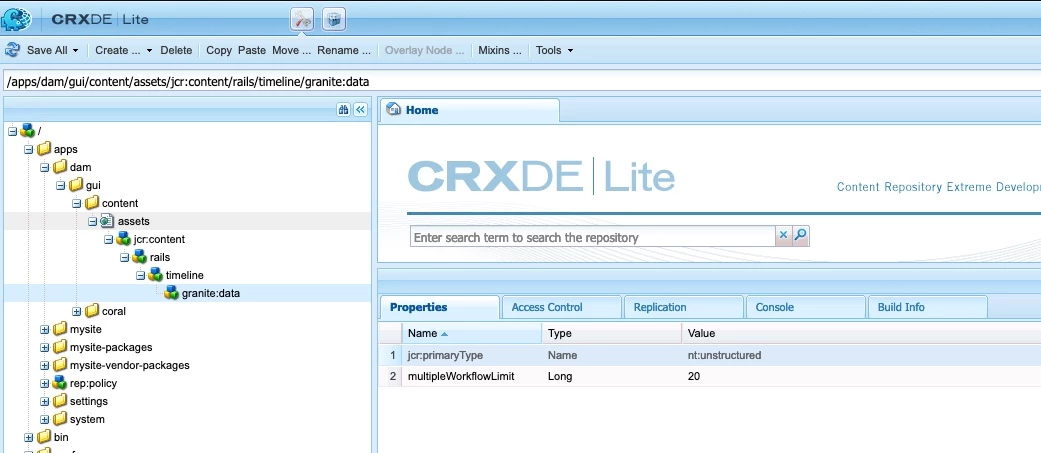Image resolution: width=1041 pixels, height=453 pixels.
Task: Switch to the Console tab
Action: 806,308
